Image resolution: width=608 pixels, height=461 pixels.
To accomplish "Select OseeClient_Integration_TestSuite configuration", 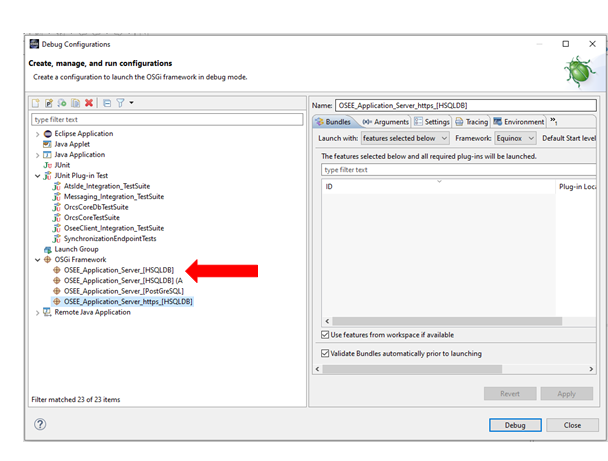I will point(114,228).
